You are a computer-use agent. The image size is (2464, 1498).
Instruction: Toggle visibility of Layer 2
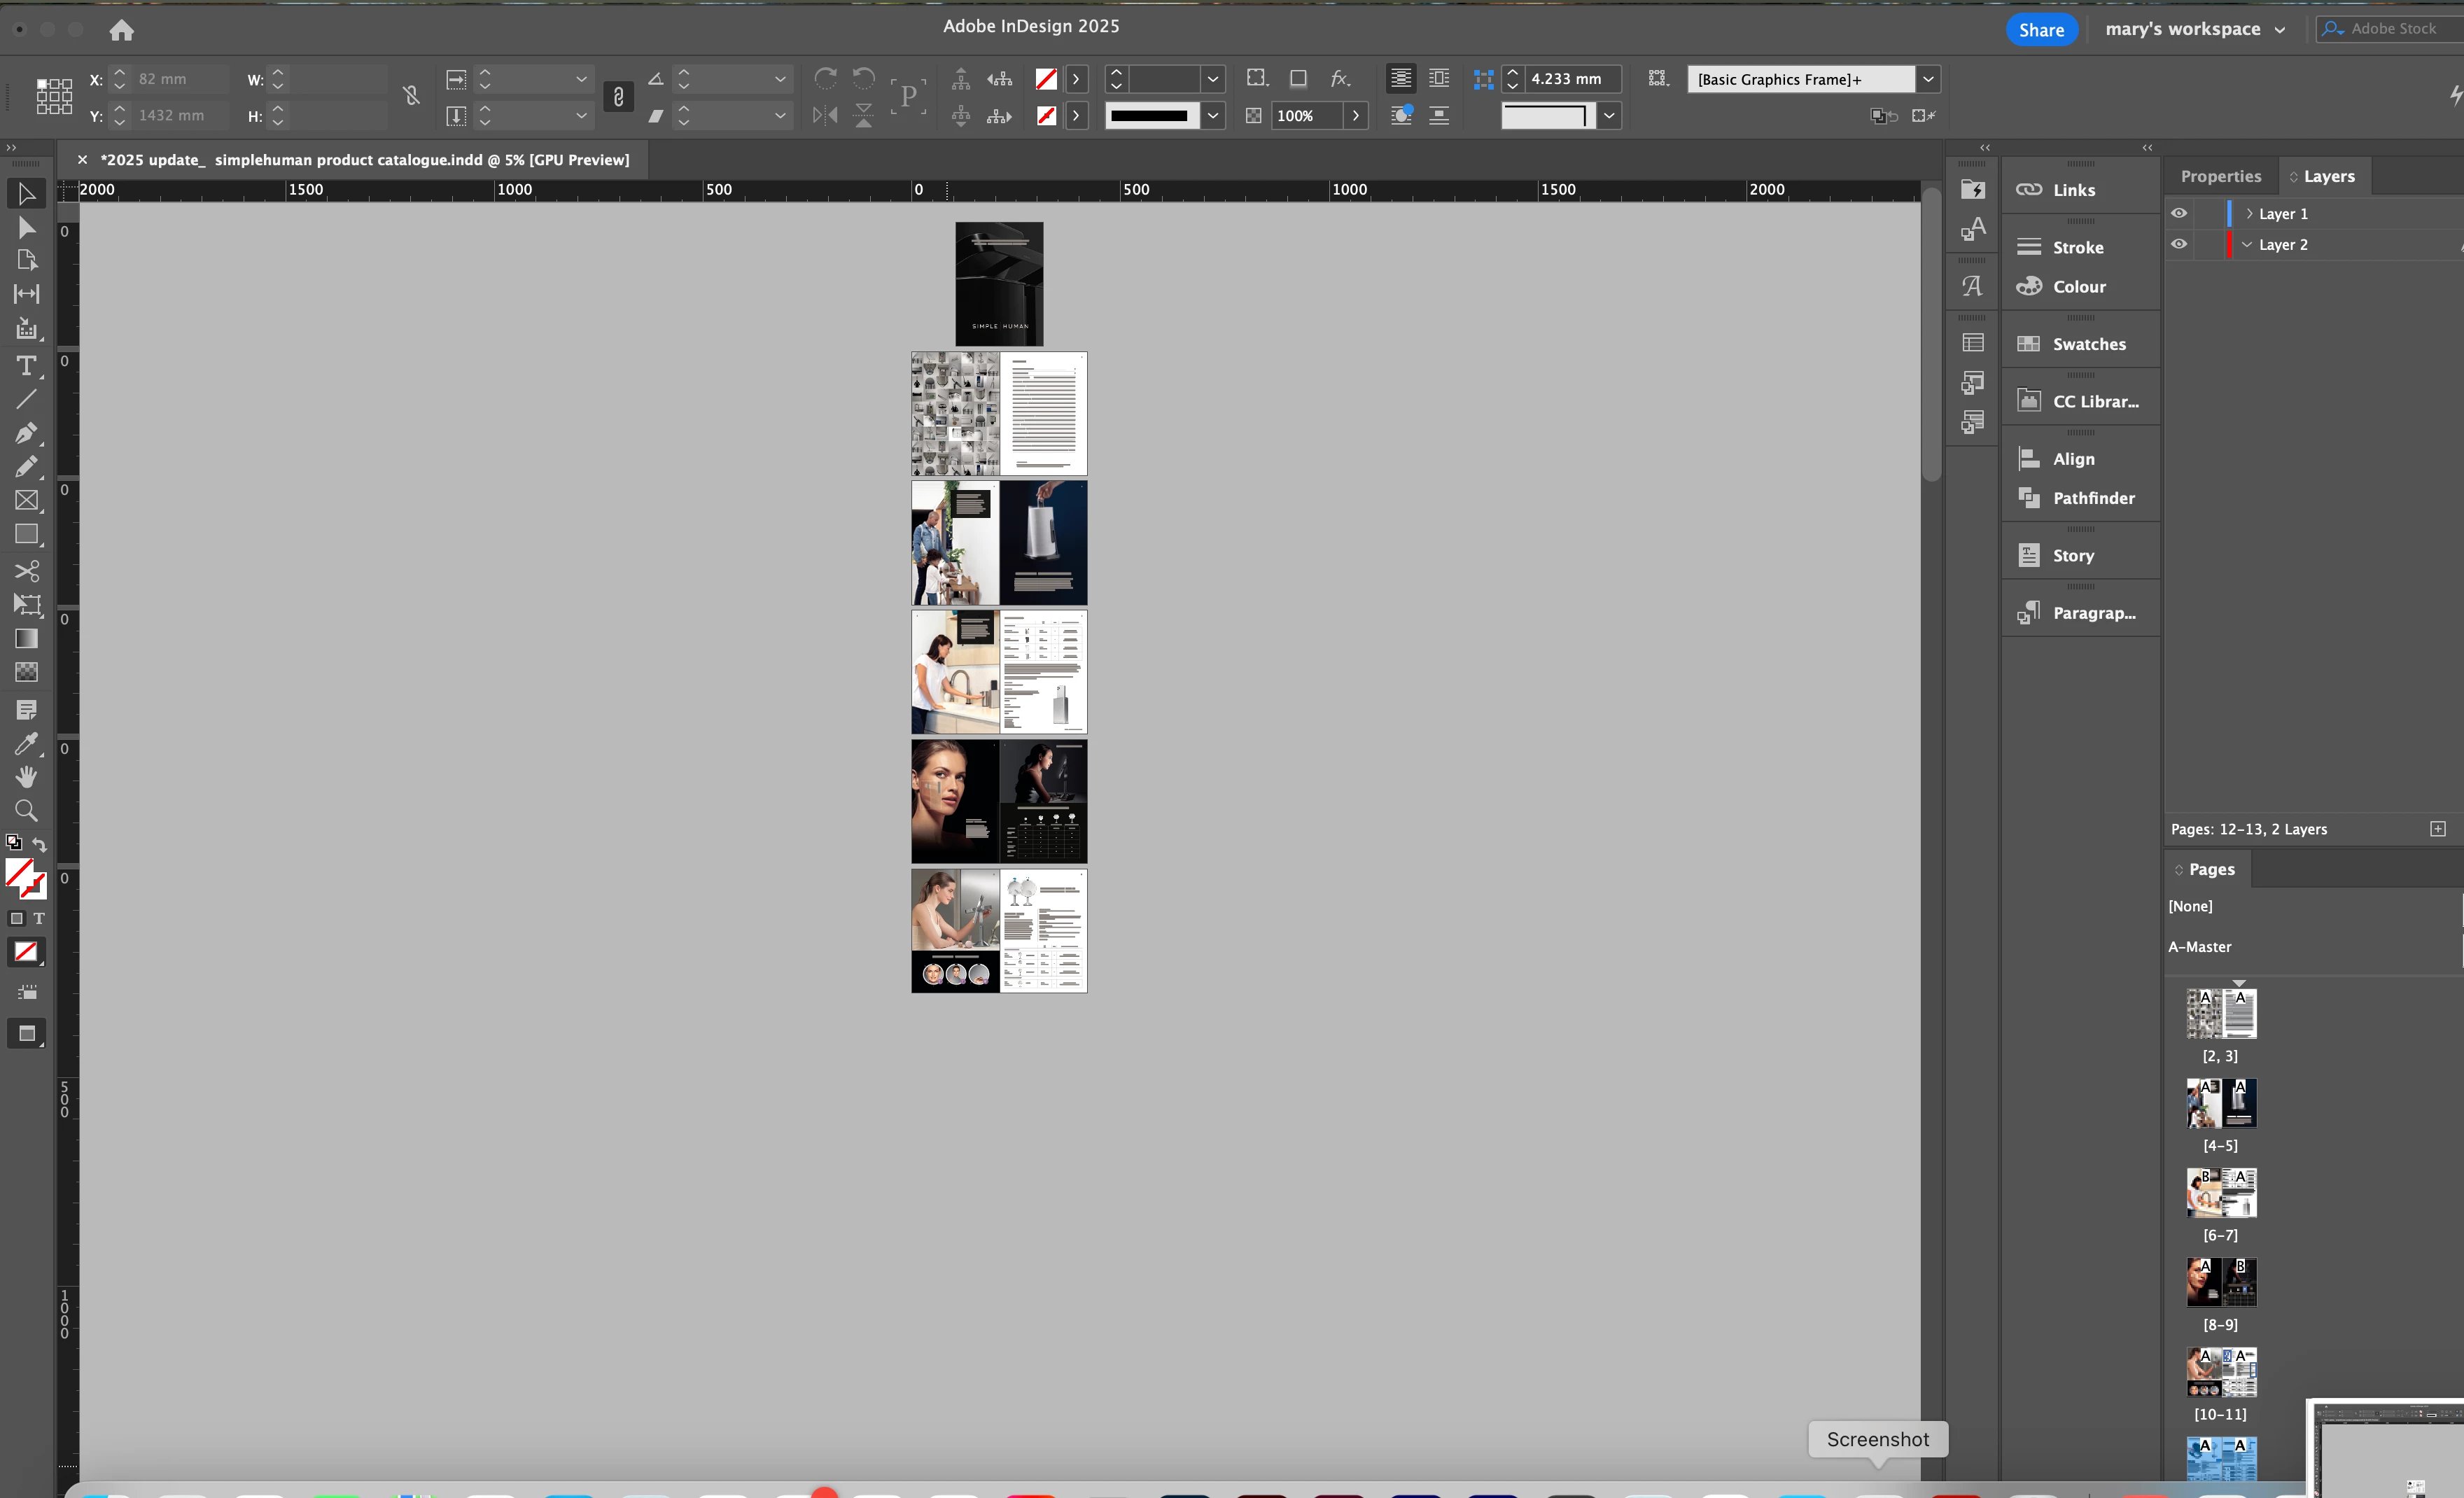pos(2179,244)
